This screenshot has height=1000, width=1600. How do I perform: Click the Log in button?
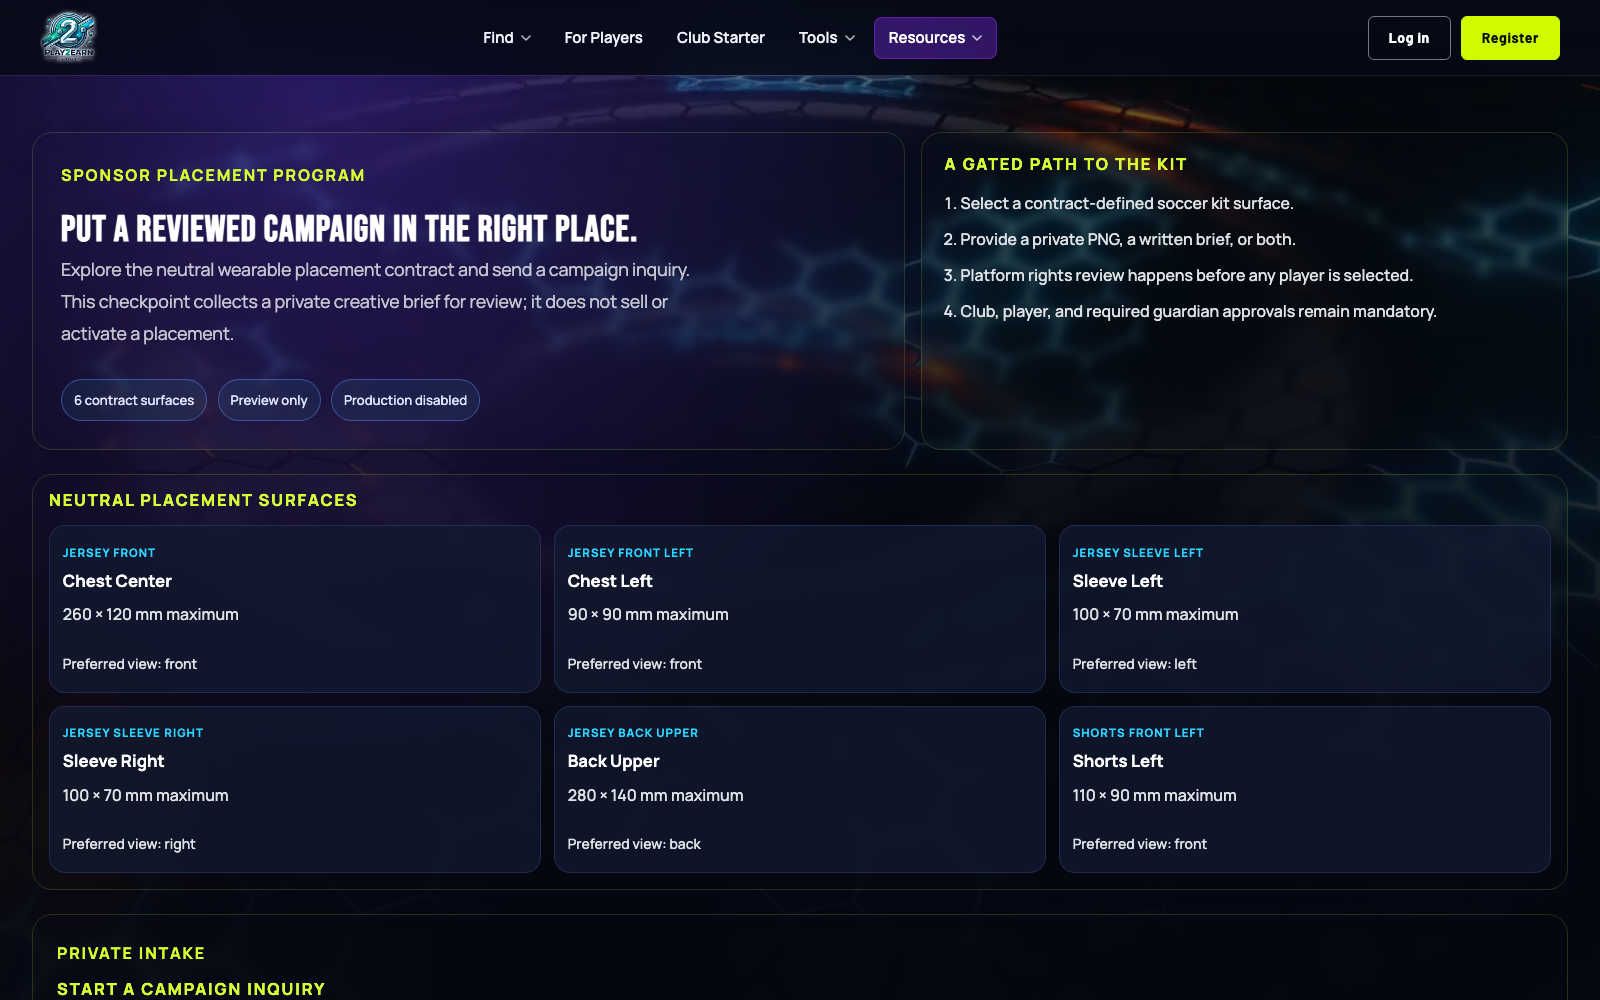coord(1409,38)
